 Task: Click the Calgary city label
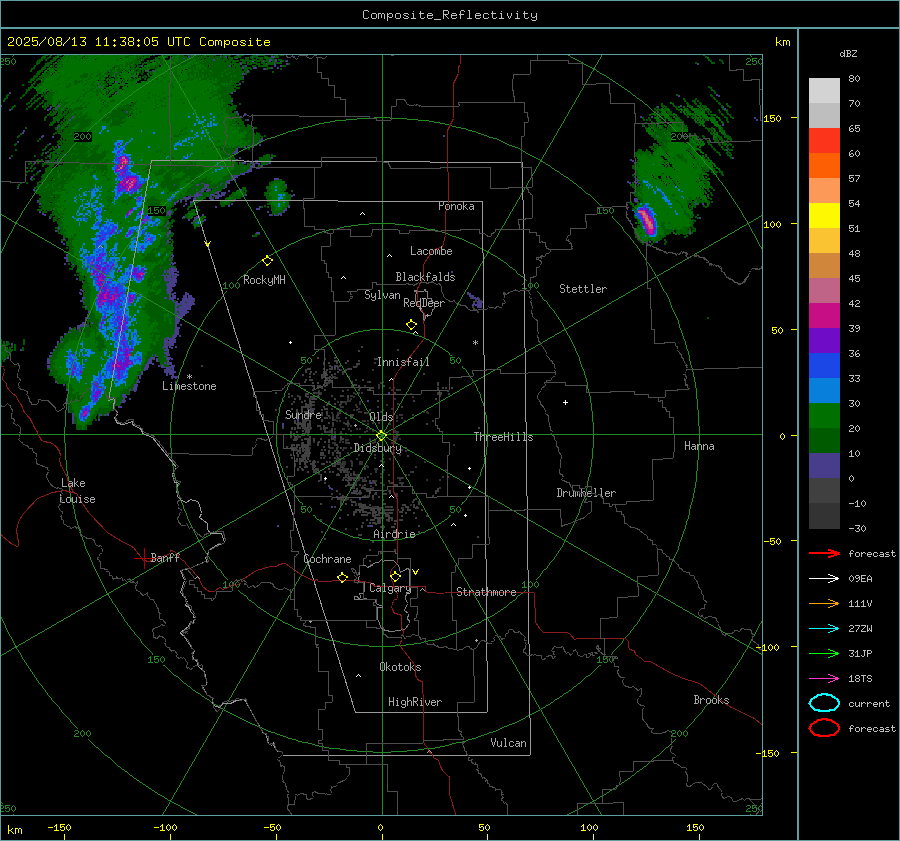coord(390,588)
